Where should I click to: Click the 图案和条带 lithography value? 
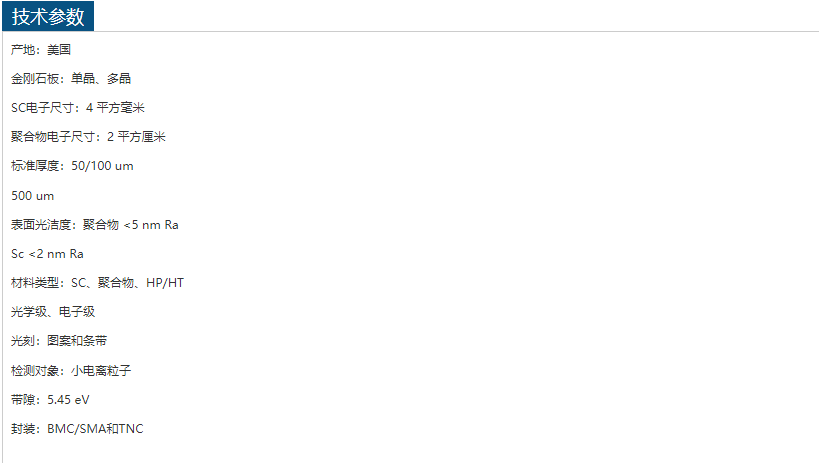77,341
